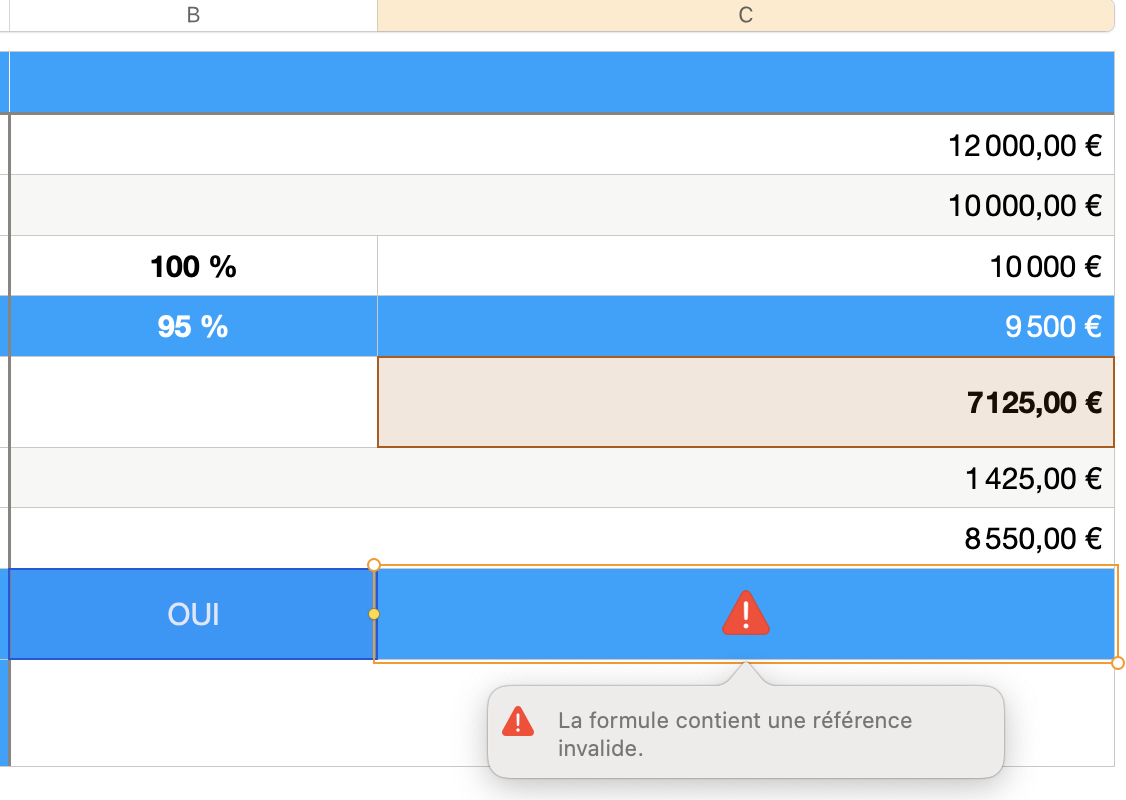Click the top-left white selection handle

[x=374, y=565]
